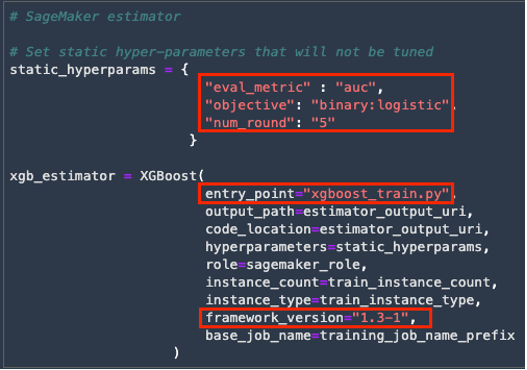This screenshot has width=527, height=370.
Task: Click the xgb_estimator variable name
Action: pyautogui.click(x=62, y=176)
